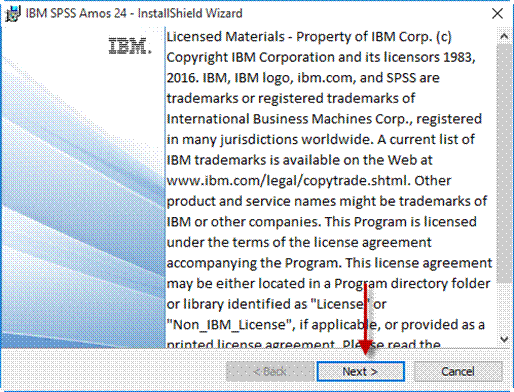Click the line 'IBM trademarks is available on the Web at'
The width and height of the screenshot is (514, 392).
point(299,160)
